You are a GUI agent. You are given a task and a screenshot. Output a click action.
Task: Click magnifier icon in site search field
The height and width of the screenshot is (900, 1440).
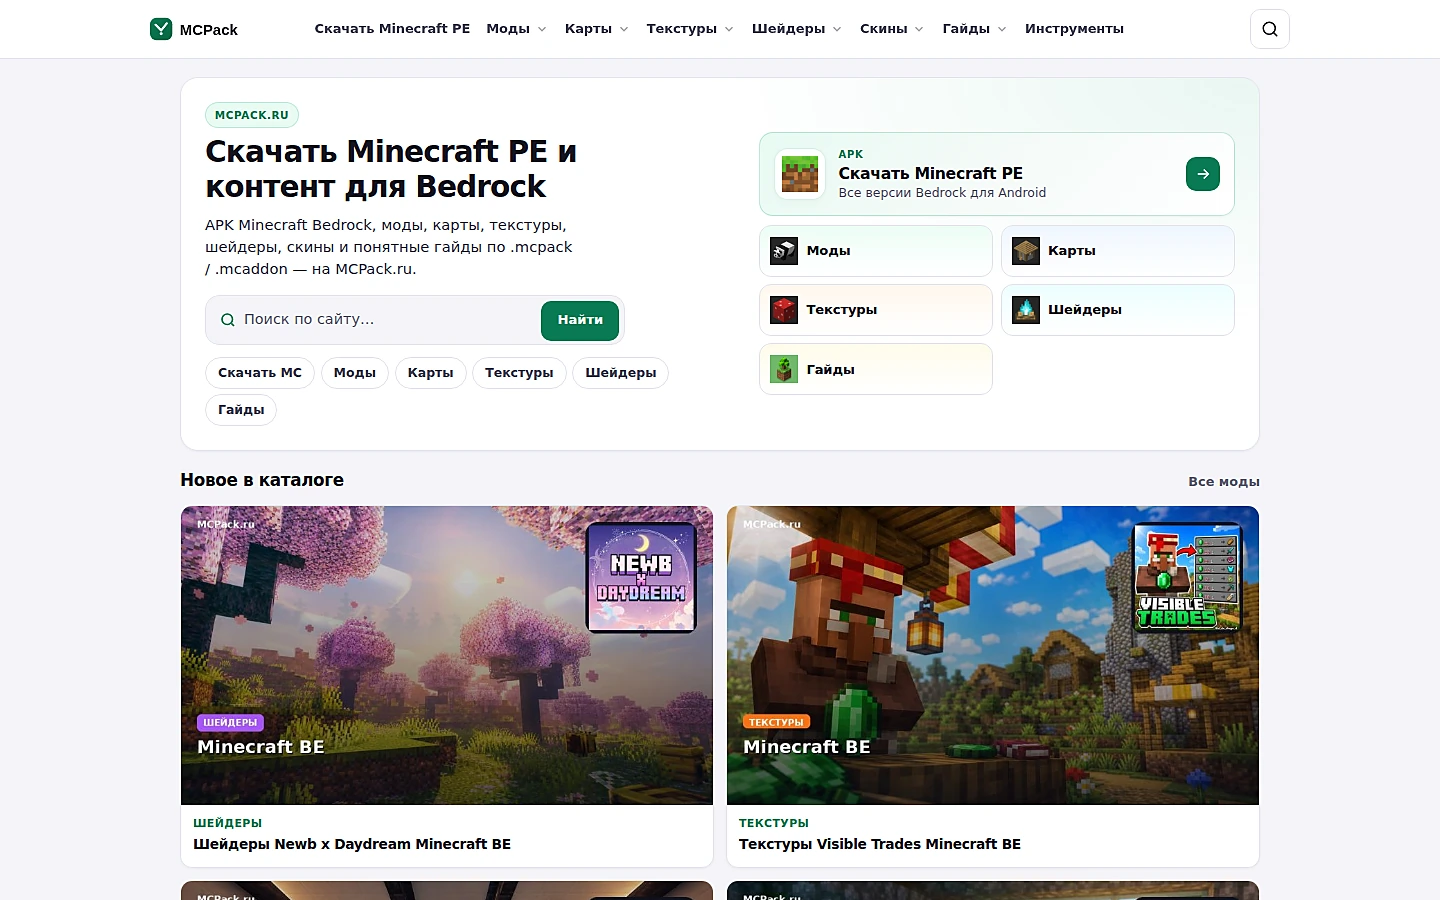tap(228, 320)
